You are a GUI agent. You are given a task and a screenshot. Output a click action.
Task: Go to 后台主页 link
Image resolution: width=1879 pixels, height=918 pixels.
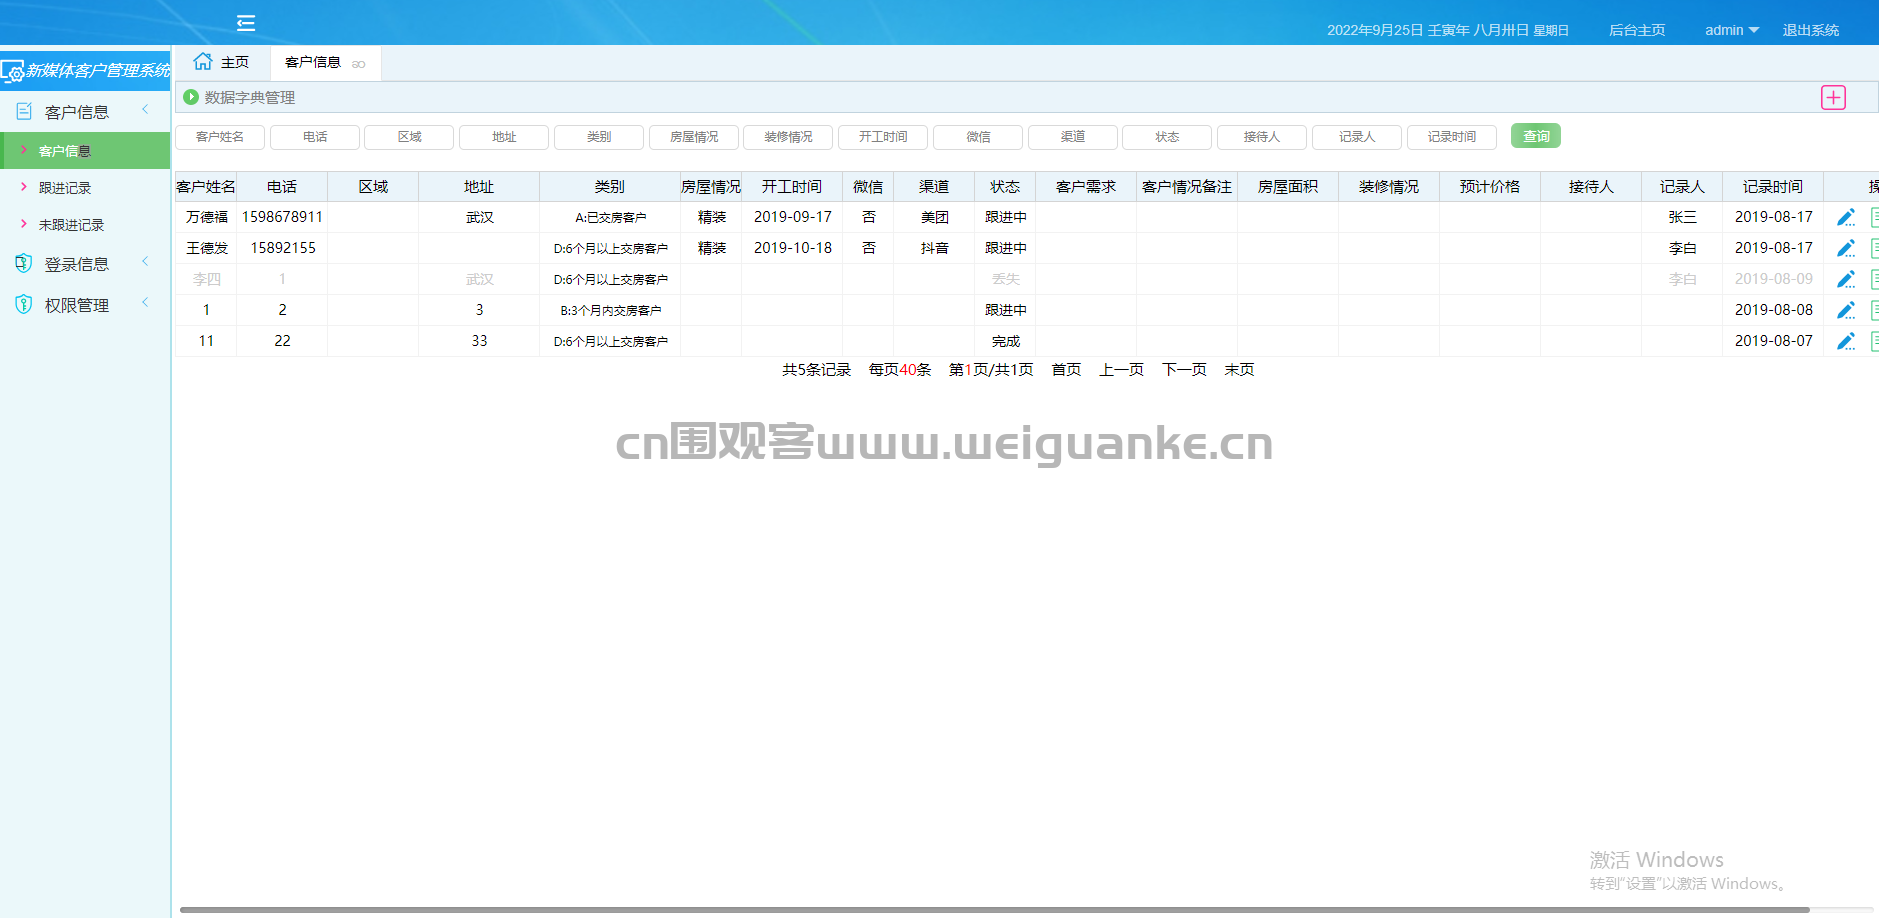click(x=1637, y=30)
